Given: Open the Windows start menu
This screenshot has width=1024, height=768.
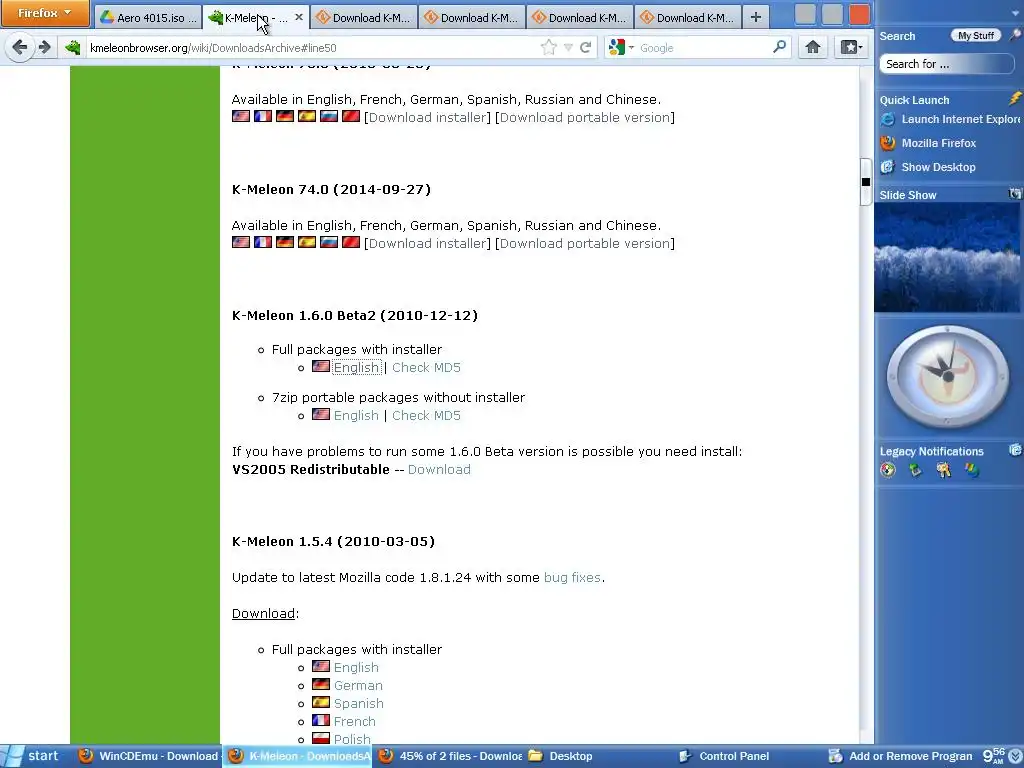Looking at the screenshot, I should click(x=34, y=756).
